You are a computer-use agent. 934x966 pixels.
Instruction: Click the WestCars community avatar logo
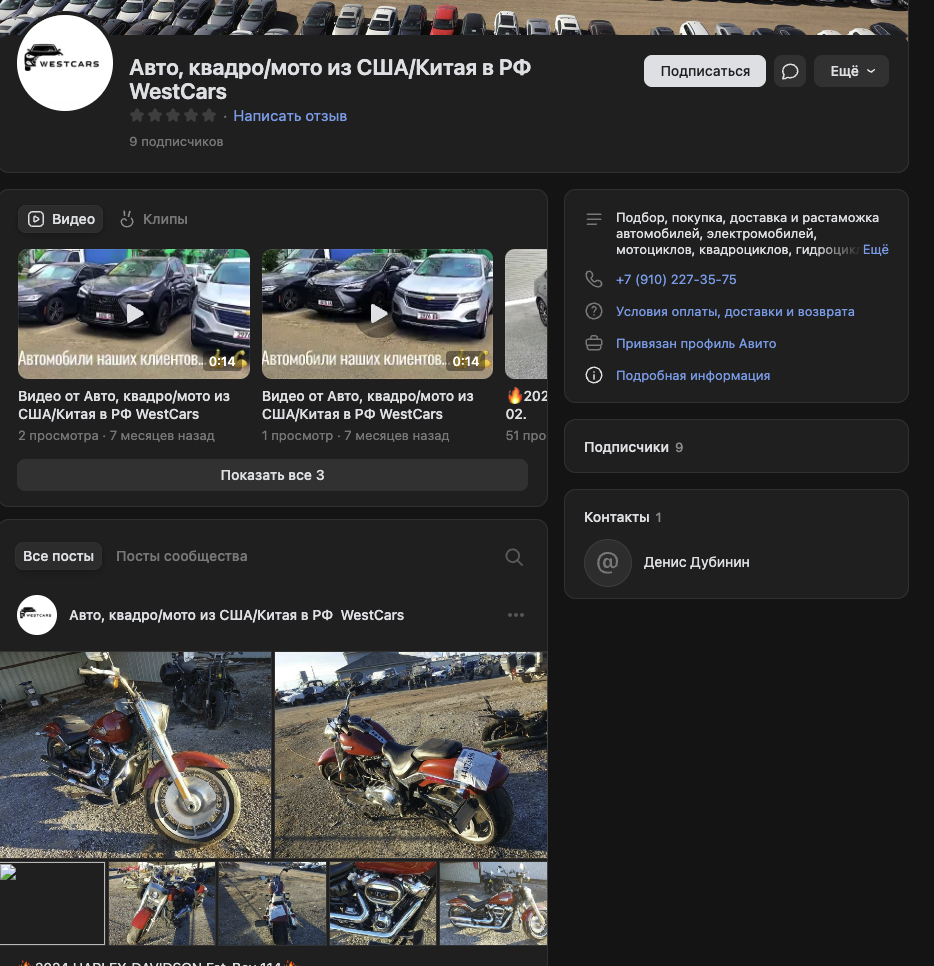point(65,63)
